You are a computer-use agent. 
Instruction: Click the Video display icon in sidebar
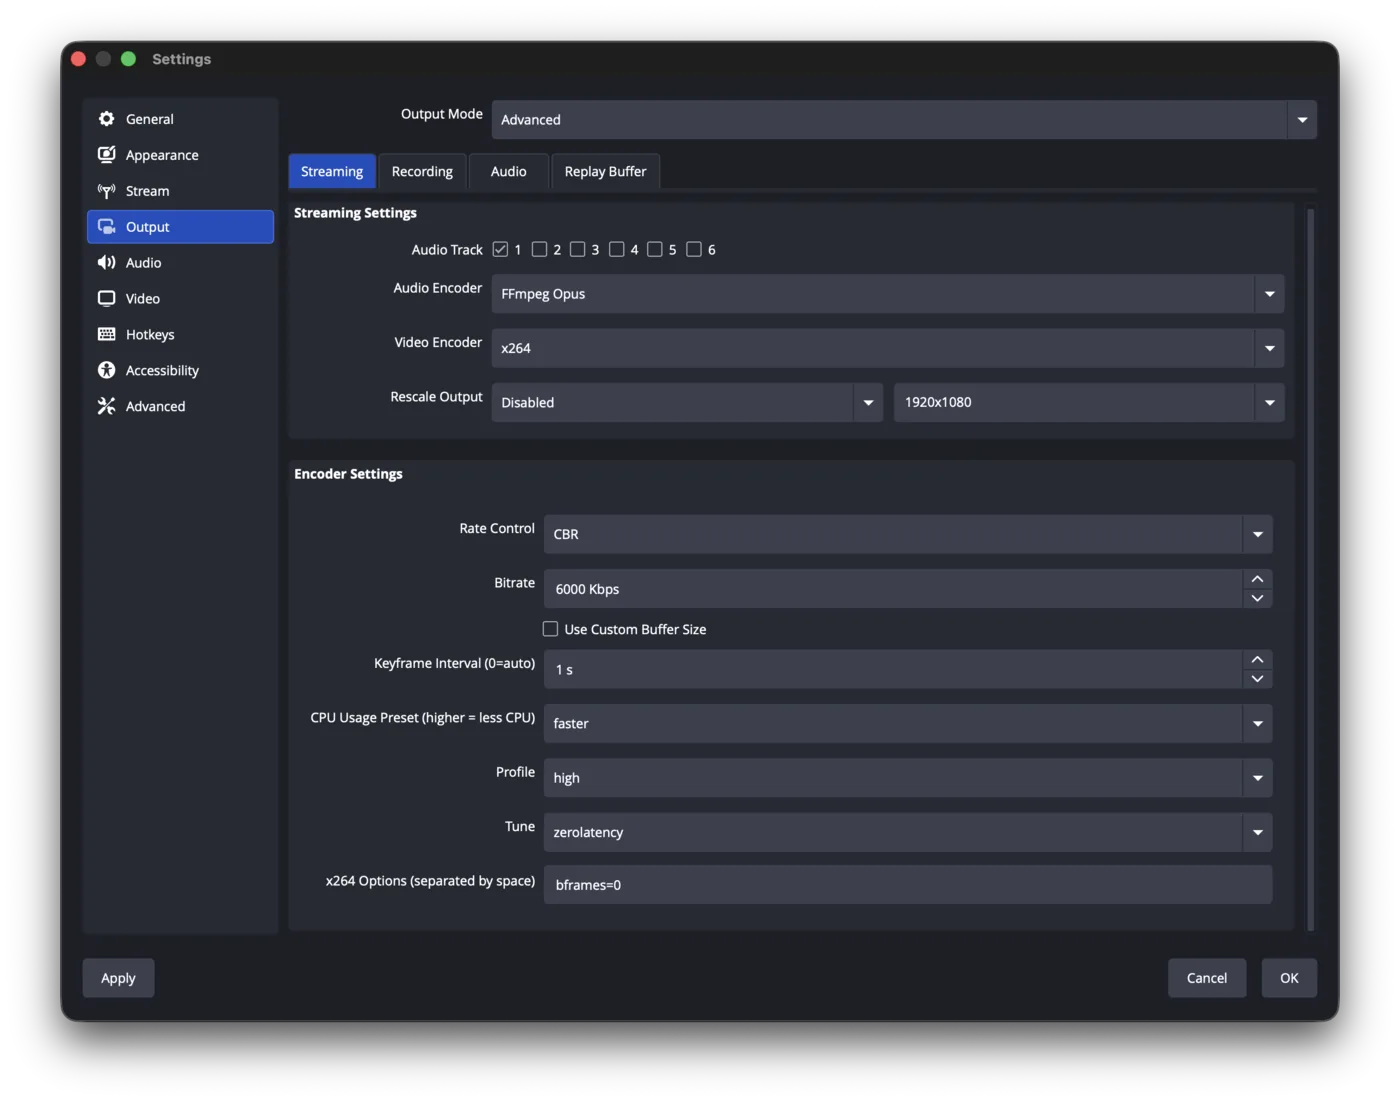point(106,299)
